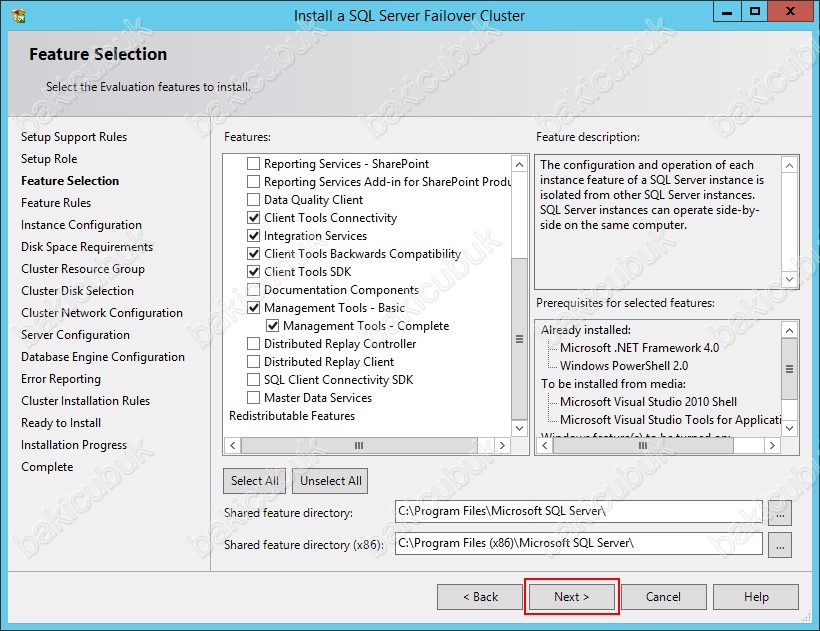Click Error Reporting step
The width and height of the screenshot is (820, 631).
[x=61, y=378]
